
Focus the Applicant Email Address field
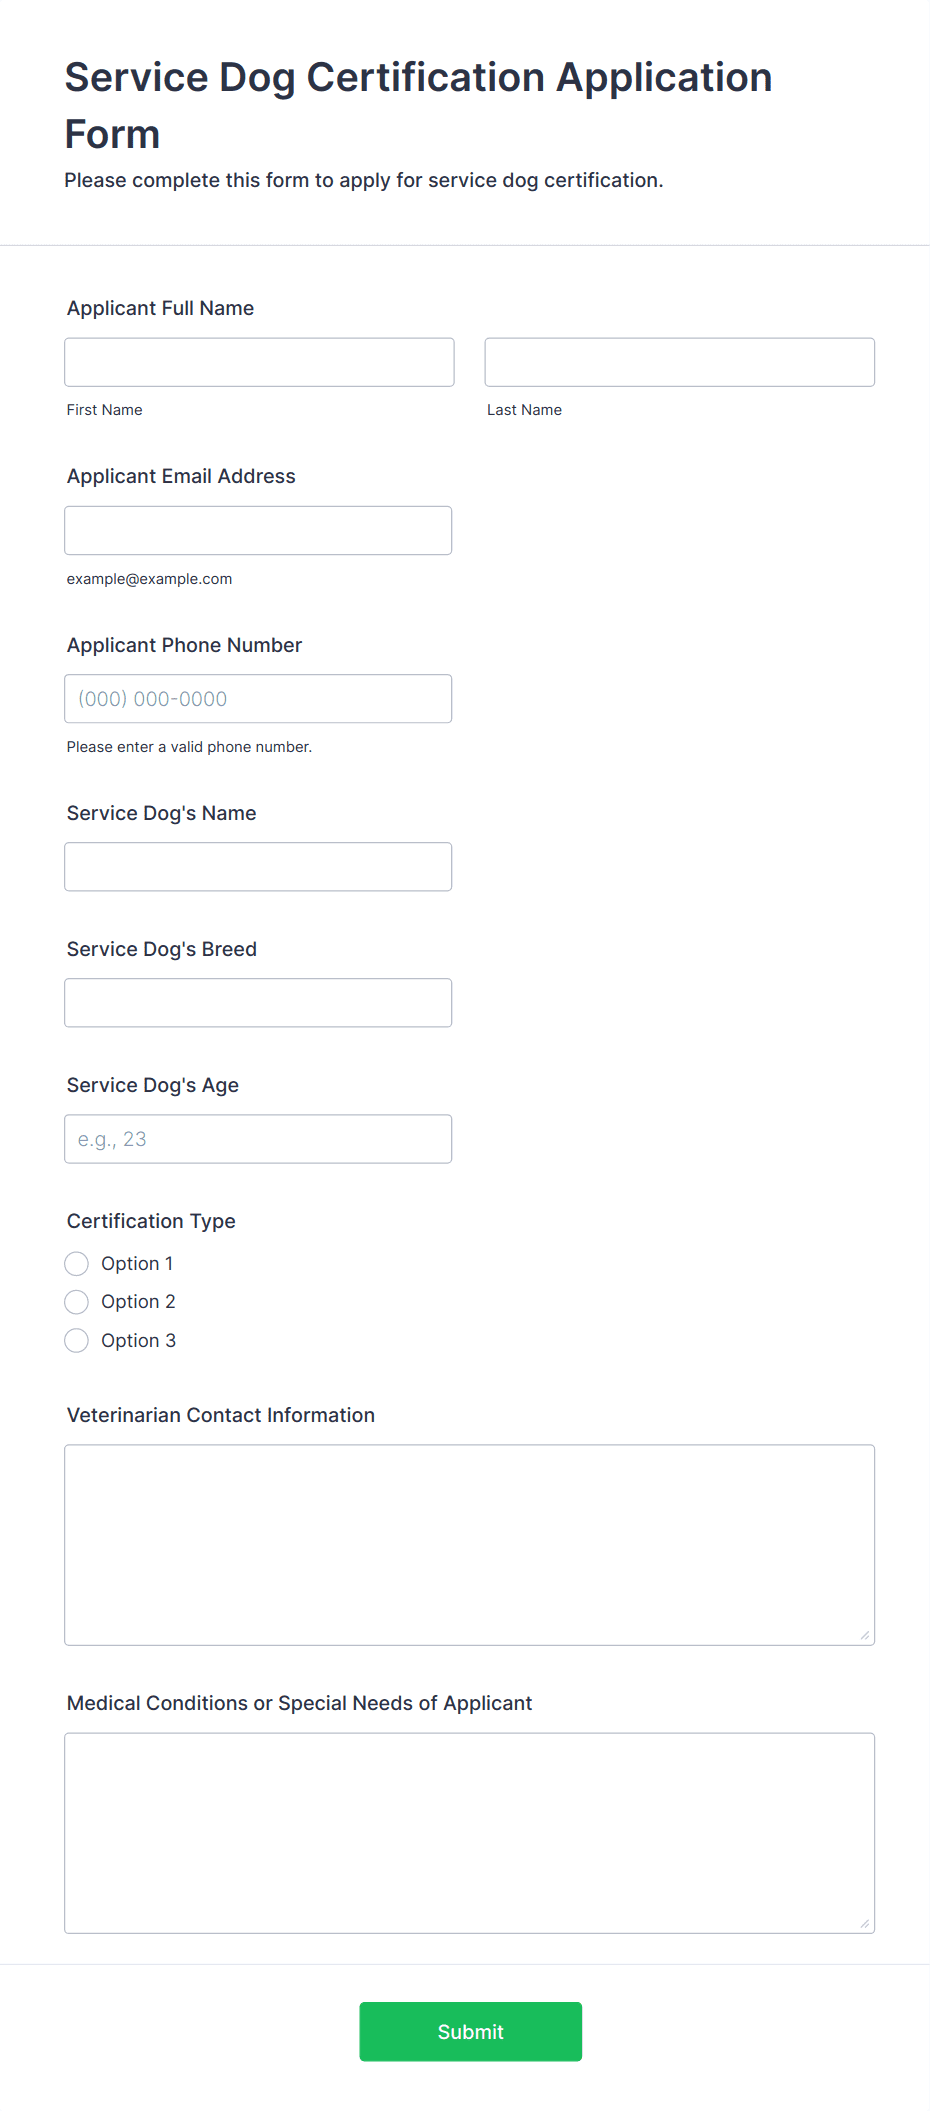pyautogui.click(x=258, y=530)
